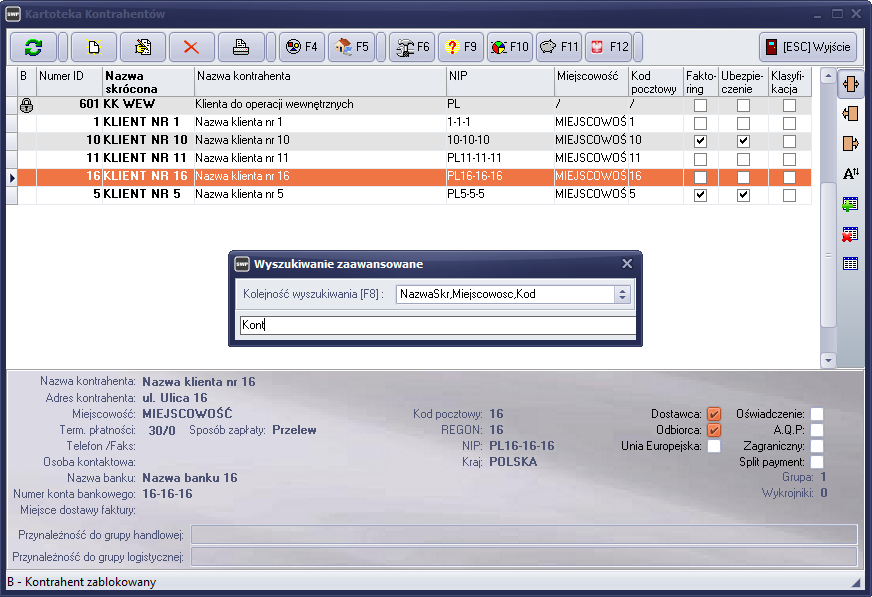Sort by the NIP column header
Viewport: 872px width, 597px height.
(x=499, y=76)
